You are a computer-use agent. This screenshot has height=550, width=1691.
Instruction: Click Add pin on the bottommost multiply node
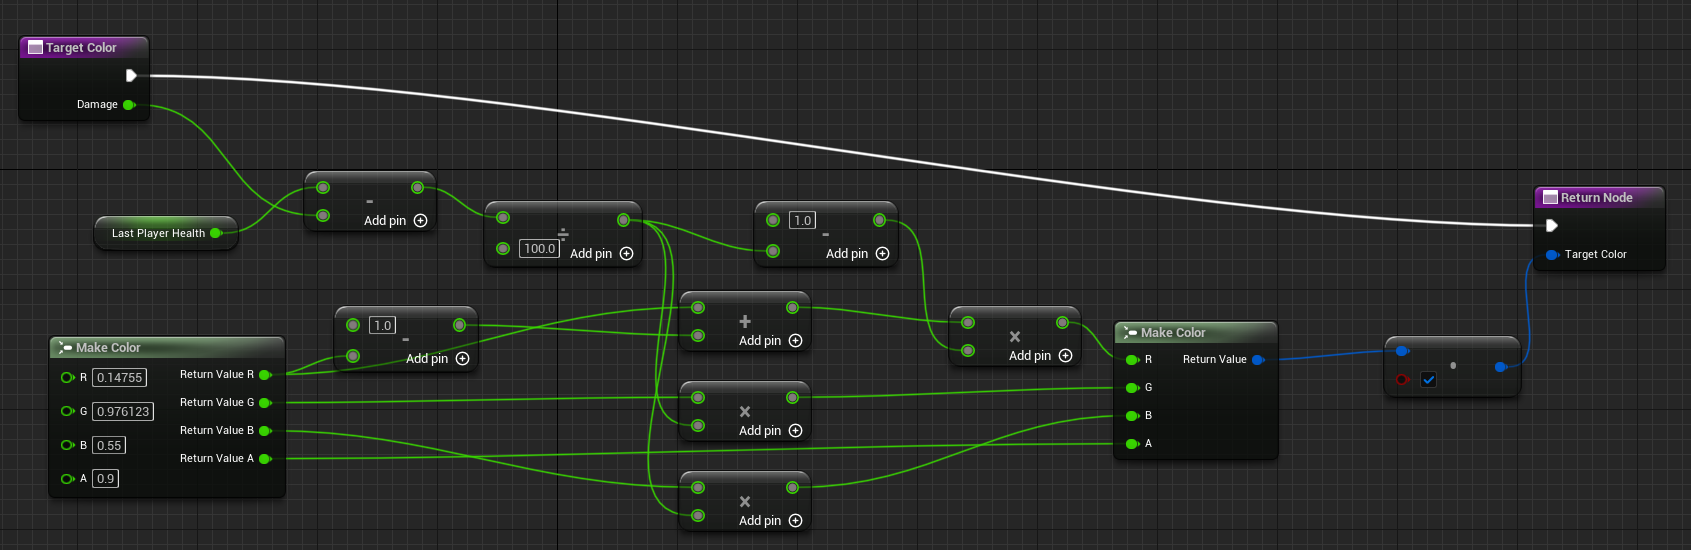770,521
